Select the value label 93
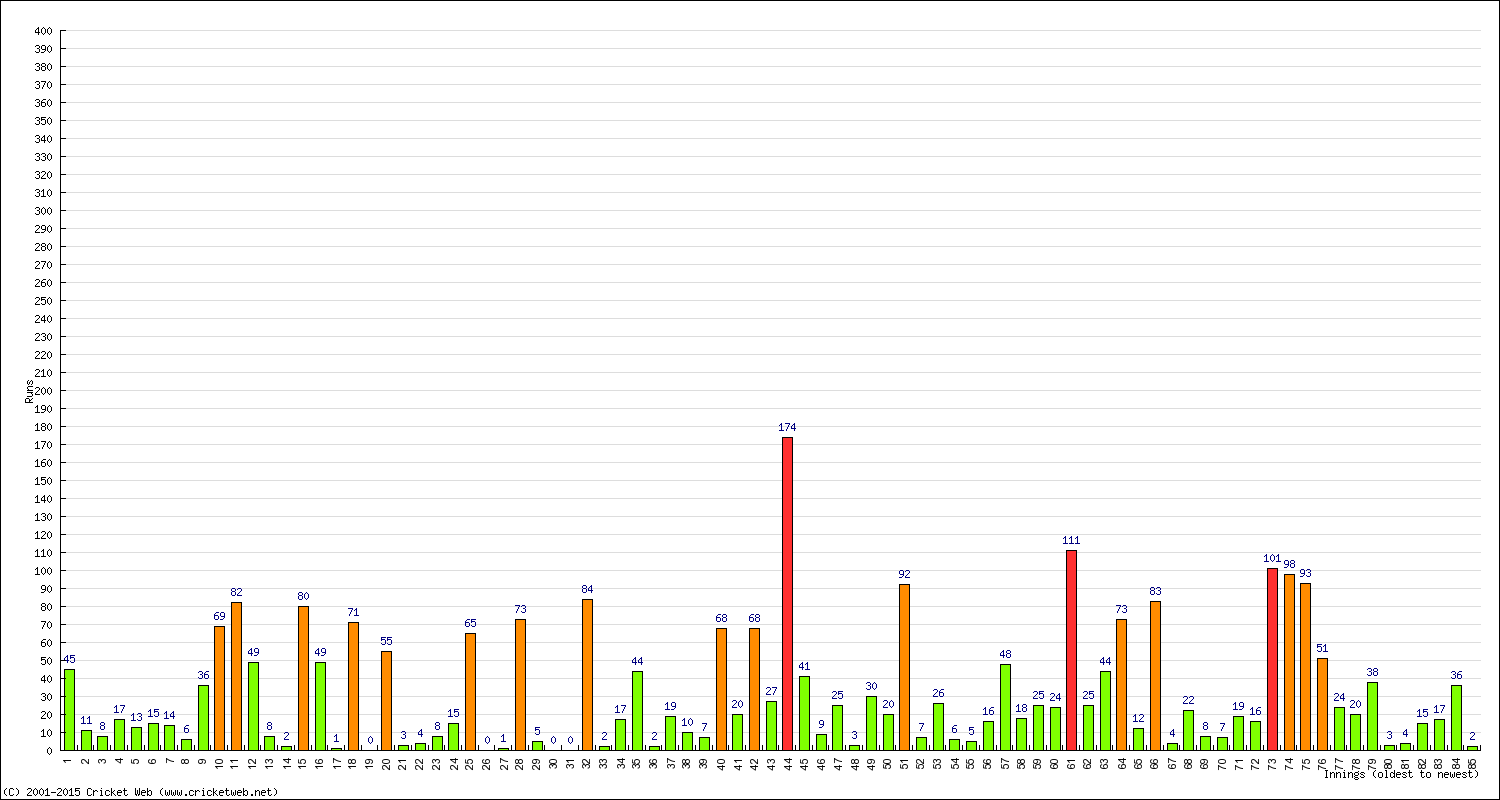This screenshot has height=800, width=1500. pyautogui.click(x=1306, y=574)
